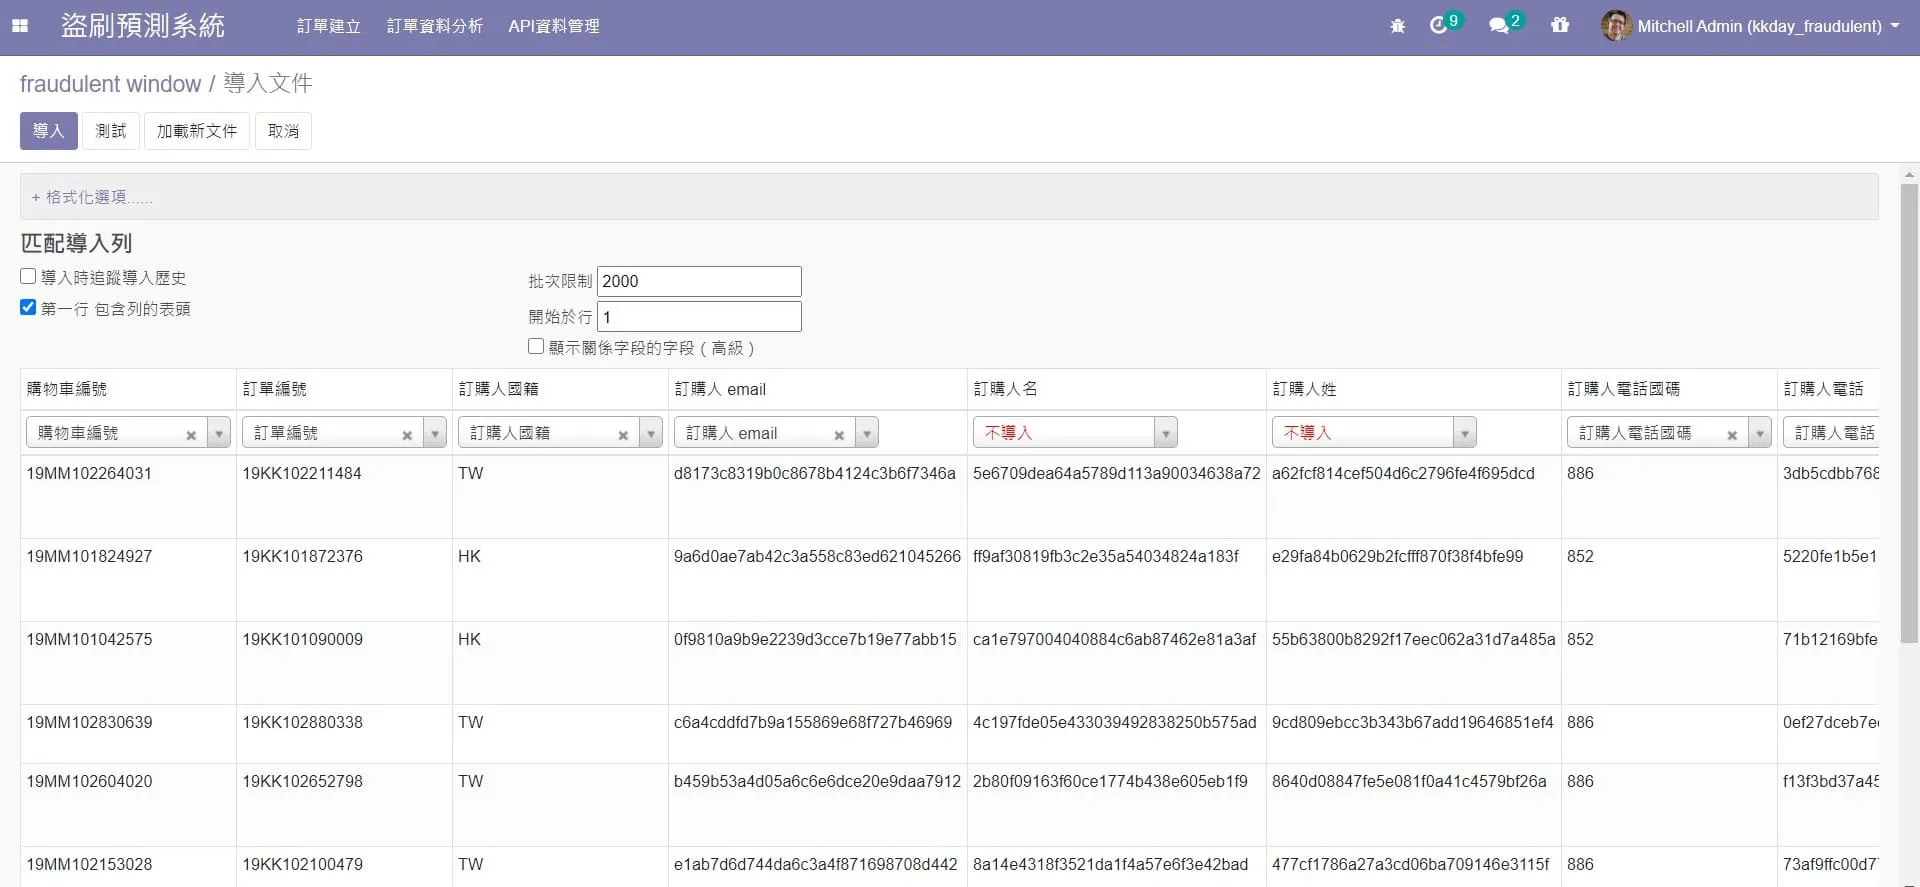The height and width of the screenshot is (887, 1920).
Task: Click Mitchell Admin avatar picture
Action: (x=1616, y=26)
